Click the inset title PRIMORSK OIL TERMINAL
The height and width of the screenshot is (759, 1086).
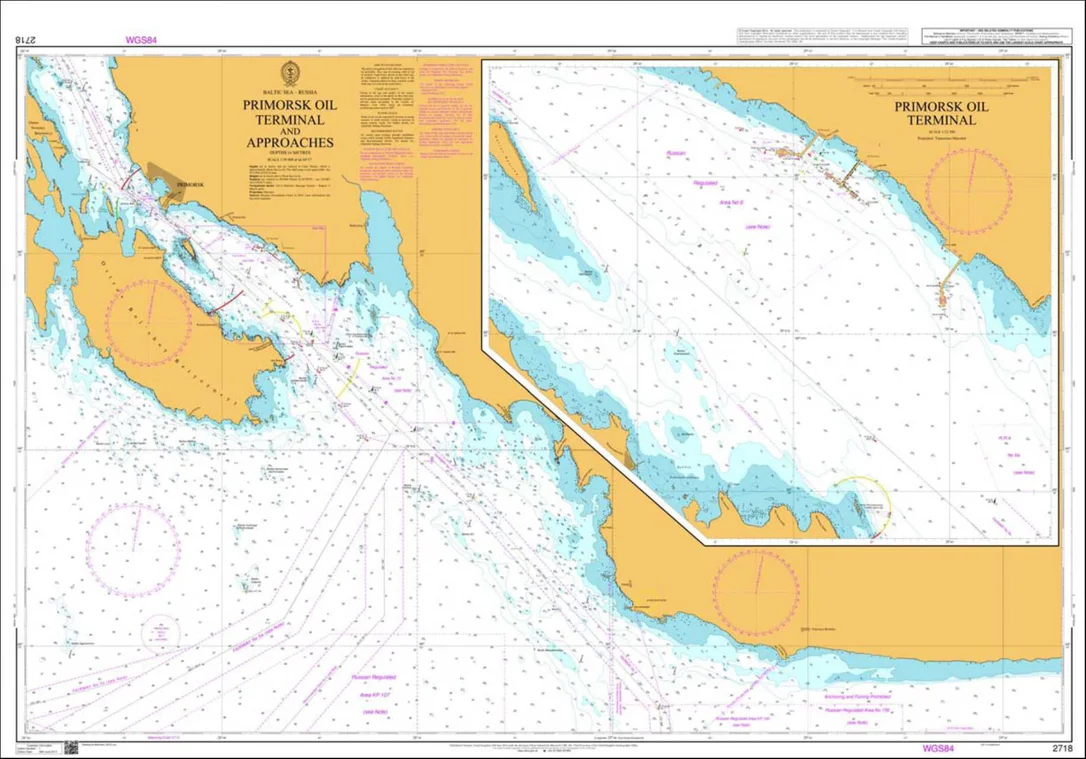click(x=941, y=114)
